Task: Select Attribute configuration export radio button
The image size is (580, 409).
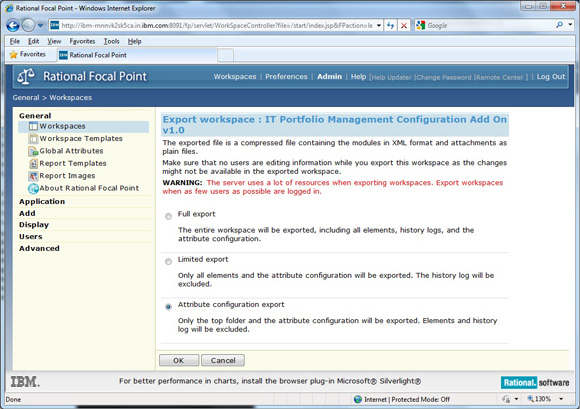Action: pyautogui.click(x=168, y=307)
